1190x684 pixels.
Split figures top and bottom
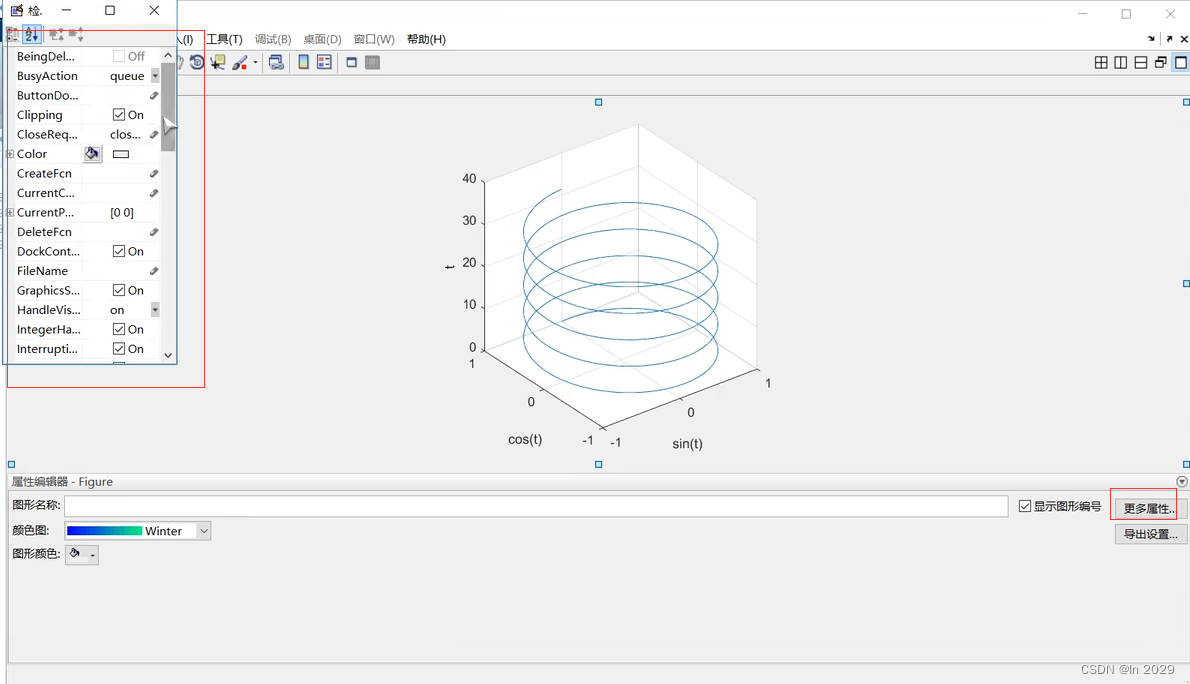tap(1141, 62)
